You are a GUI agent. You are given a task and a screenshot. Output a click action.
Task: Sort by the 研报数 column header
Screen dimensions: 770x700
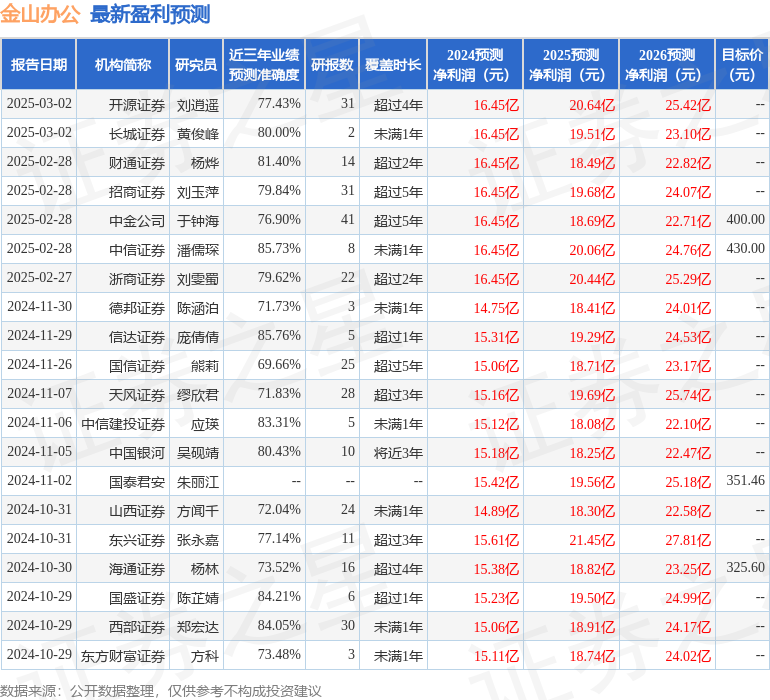[332, 64]
